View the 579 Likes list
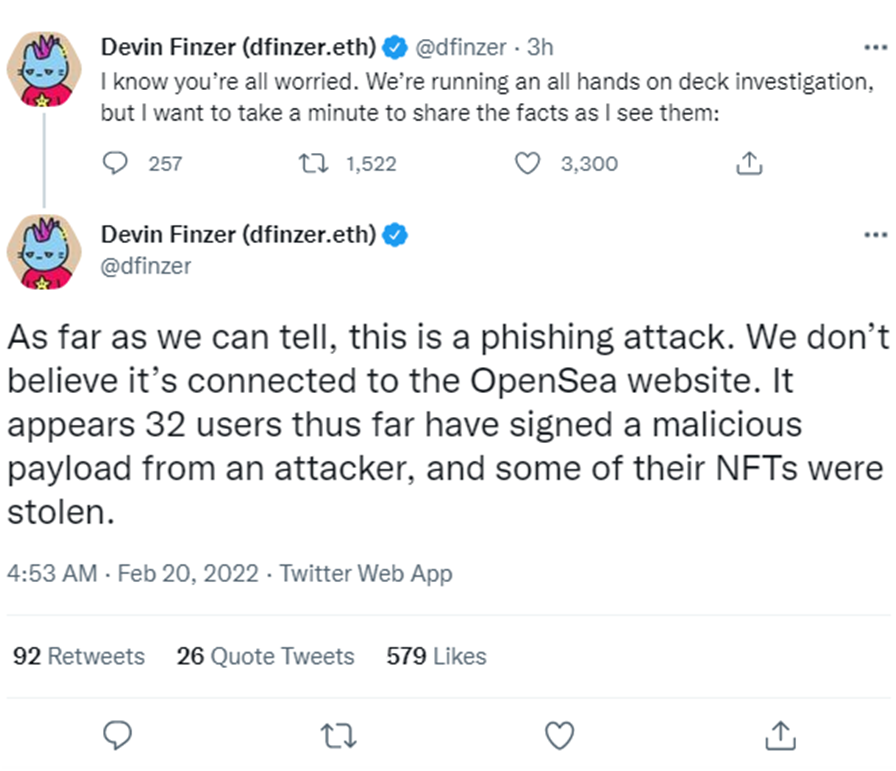Screen dimensions: 896x771 (436, 656)
